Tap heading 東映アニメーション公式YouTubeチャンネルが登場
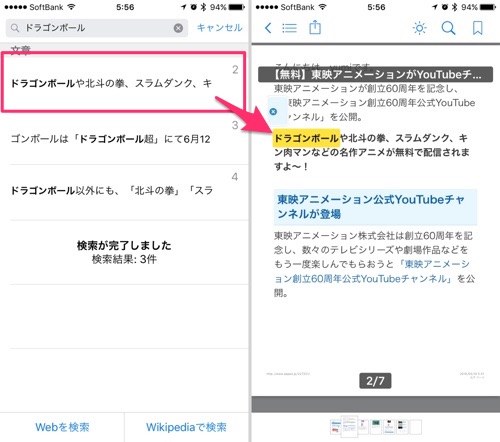This screenshot has height=442, width=500. coord(375,207)
